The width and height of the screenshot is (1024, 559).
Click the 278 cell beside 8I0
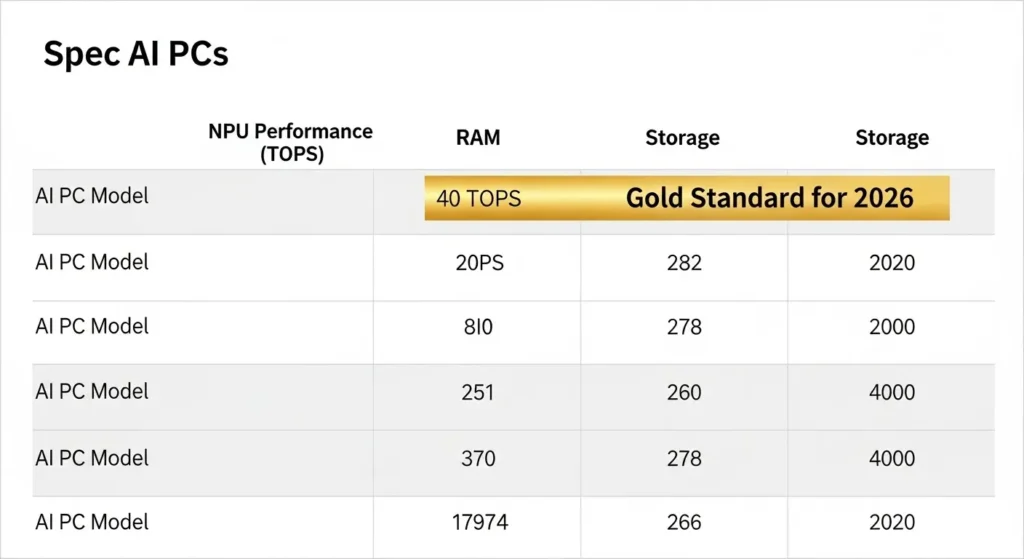point(684,327)
